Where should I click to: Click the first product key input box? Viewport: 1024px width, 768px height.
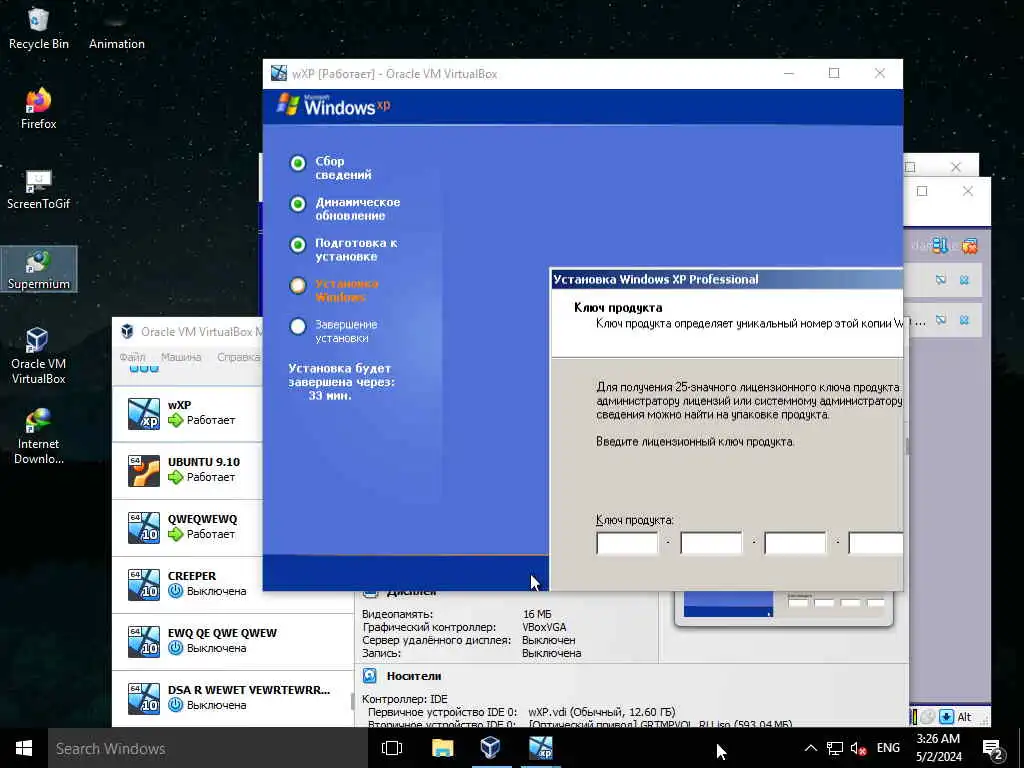click(x=627, y=543)
